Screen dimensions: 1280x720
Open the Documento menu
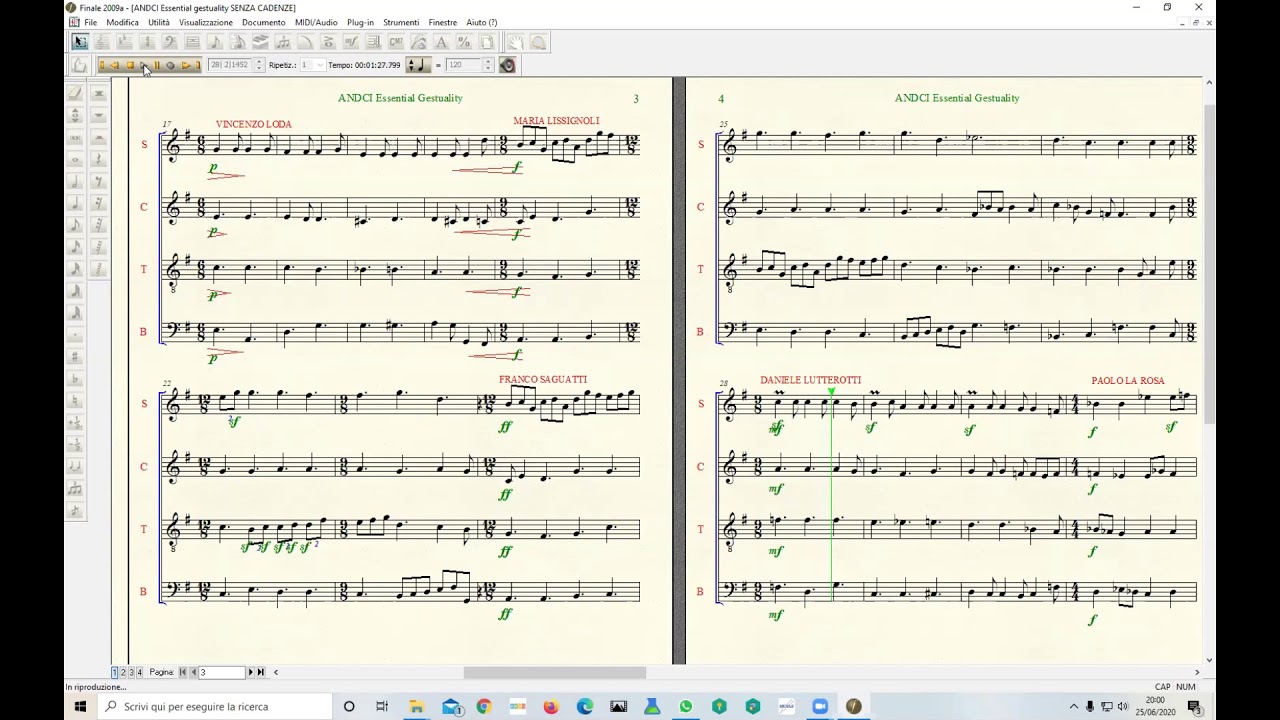[x=263, y=22]
